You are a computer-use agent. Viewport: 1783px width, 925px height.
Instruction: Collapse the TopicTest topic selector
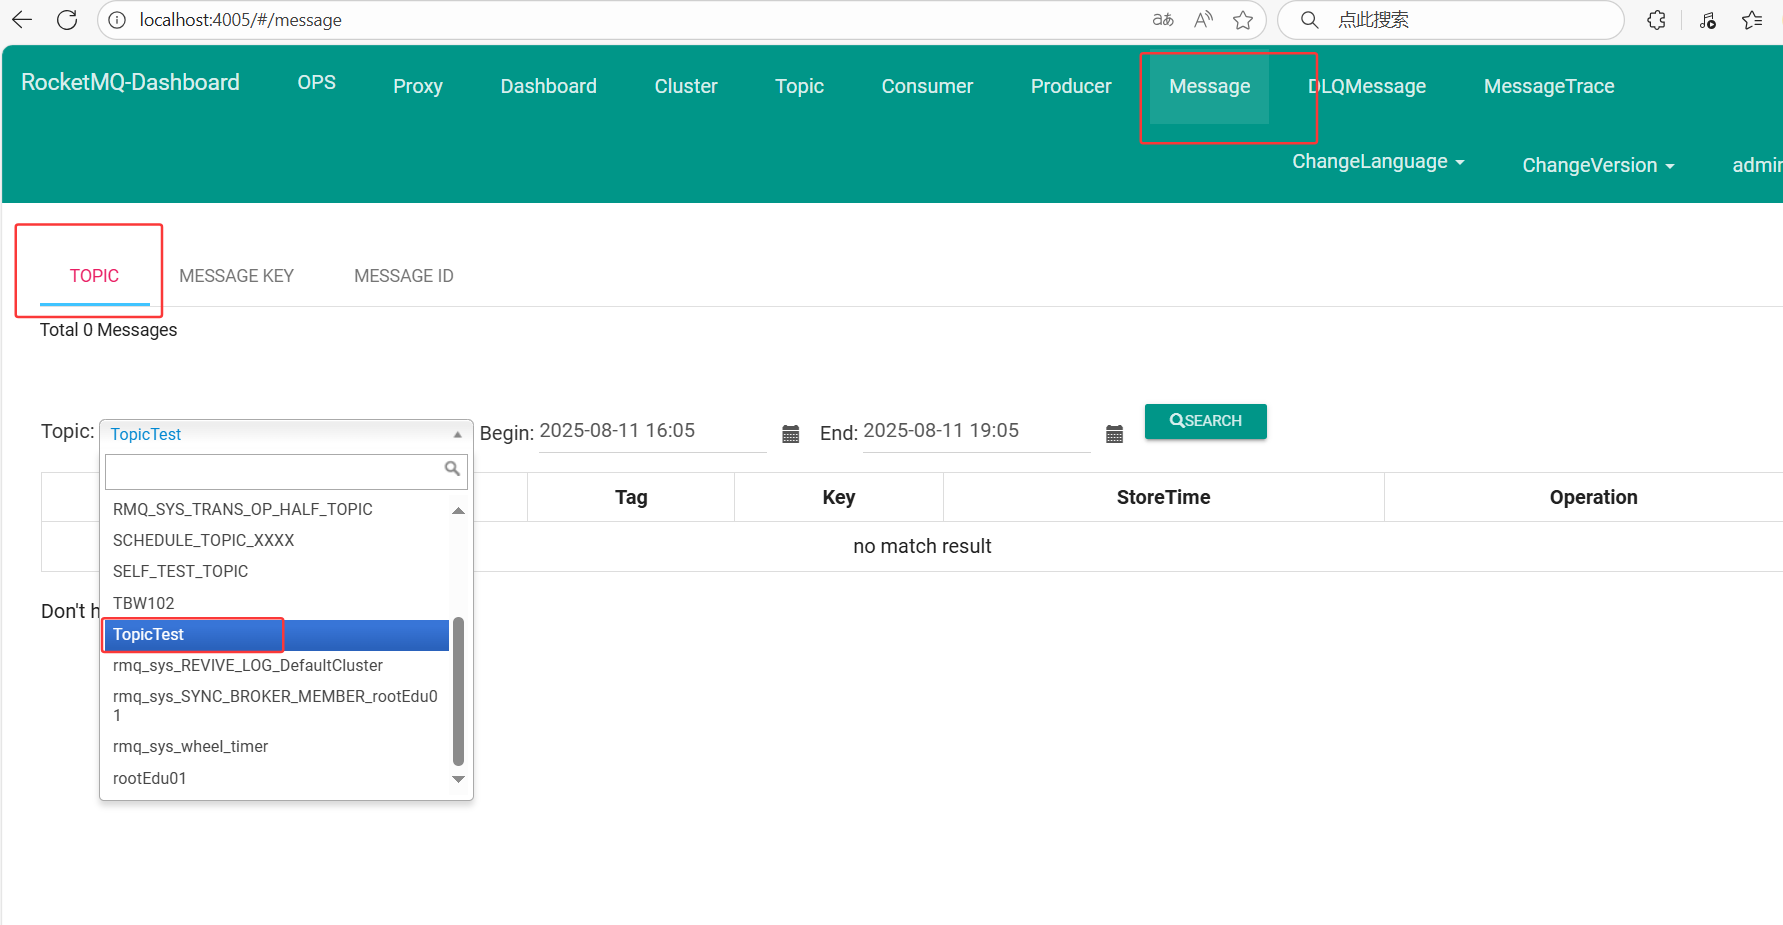tap(285, 434)
